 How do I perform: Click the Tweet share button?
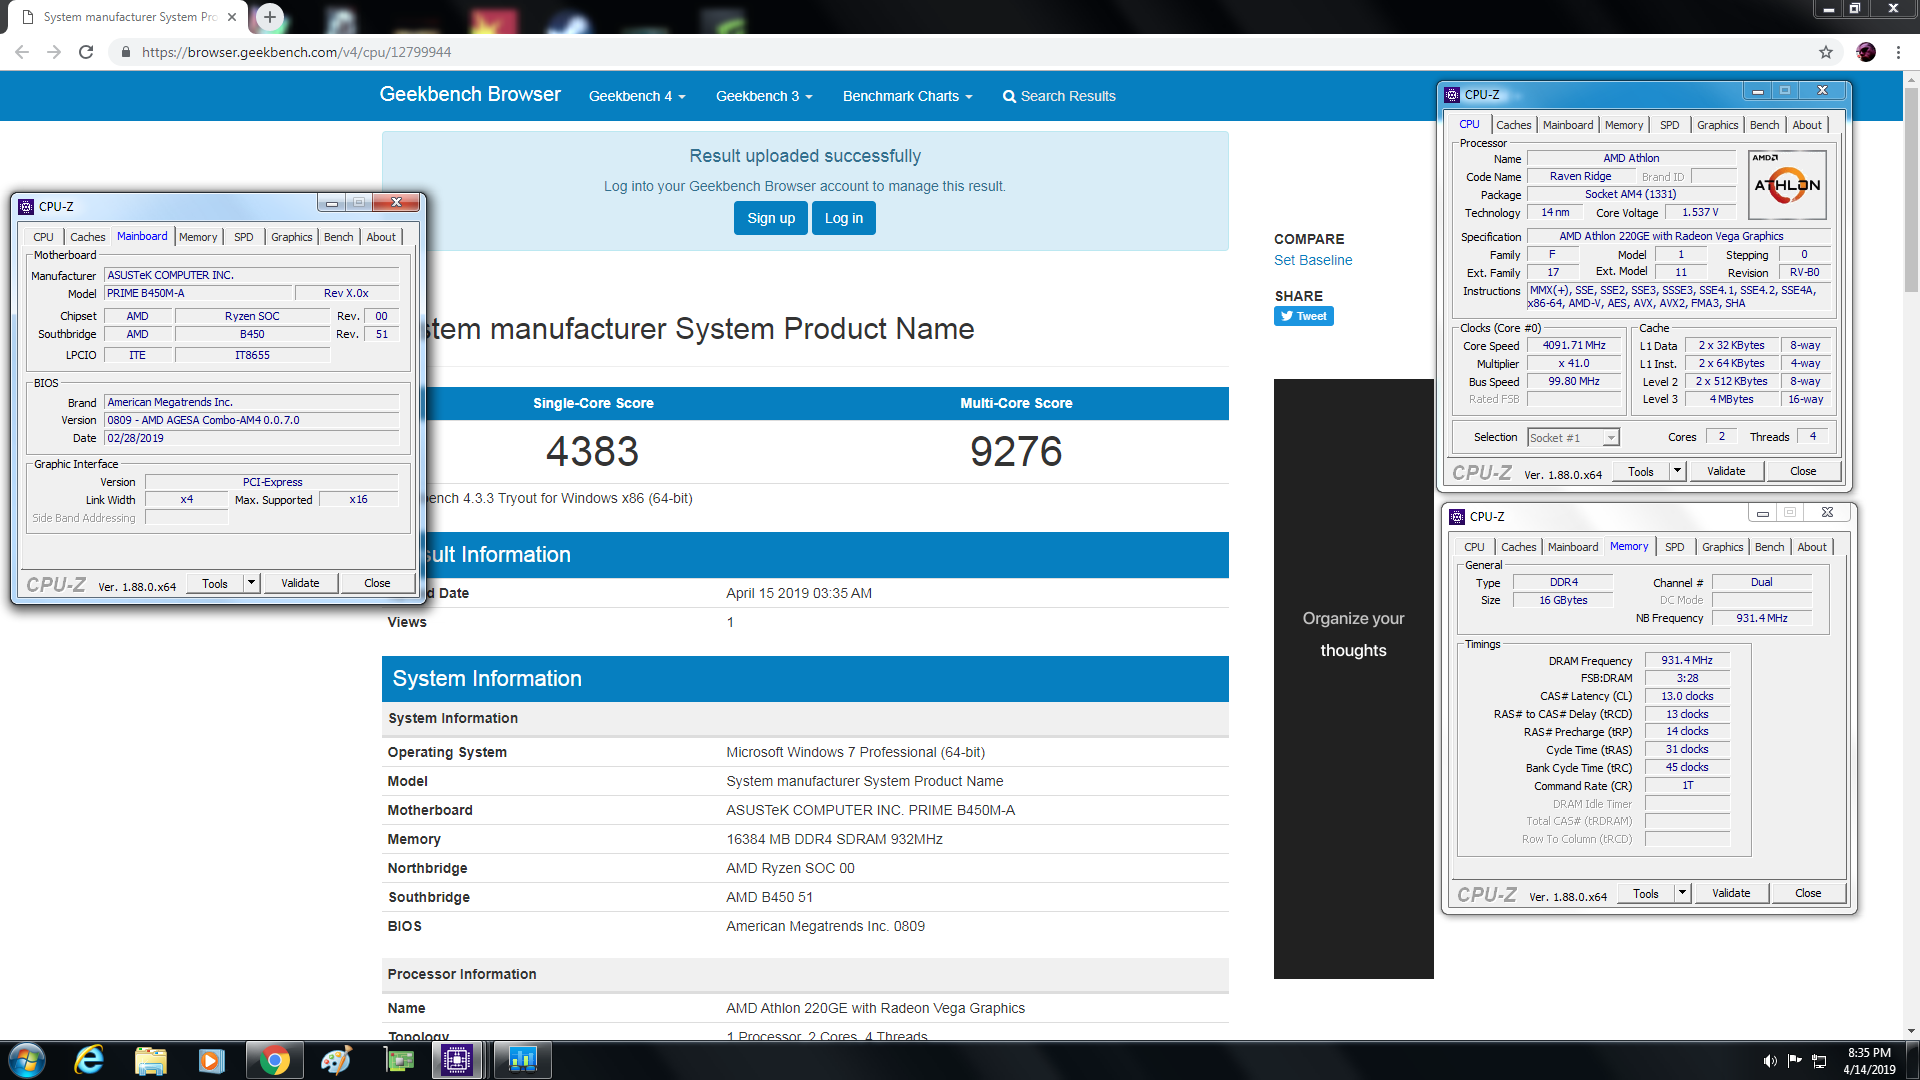point(1303,316)
